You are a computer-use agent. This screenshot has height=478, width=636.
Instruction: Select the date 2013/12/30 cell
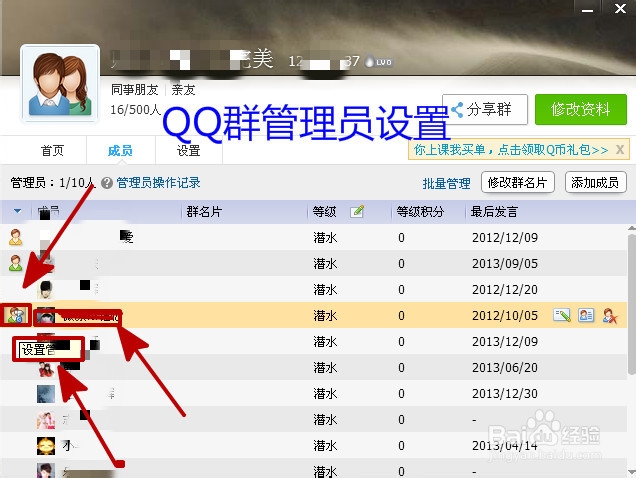pos(505,393)
